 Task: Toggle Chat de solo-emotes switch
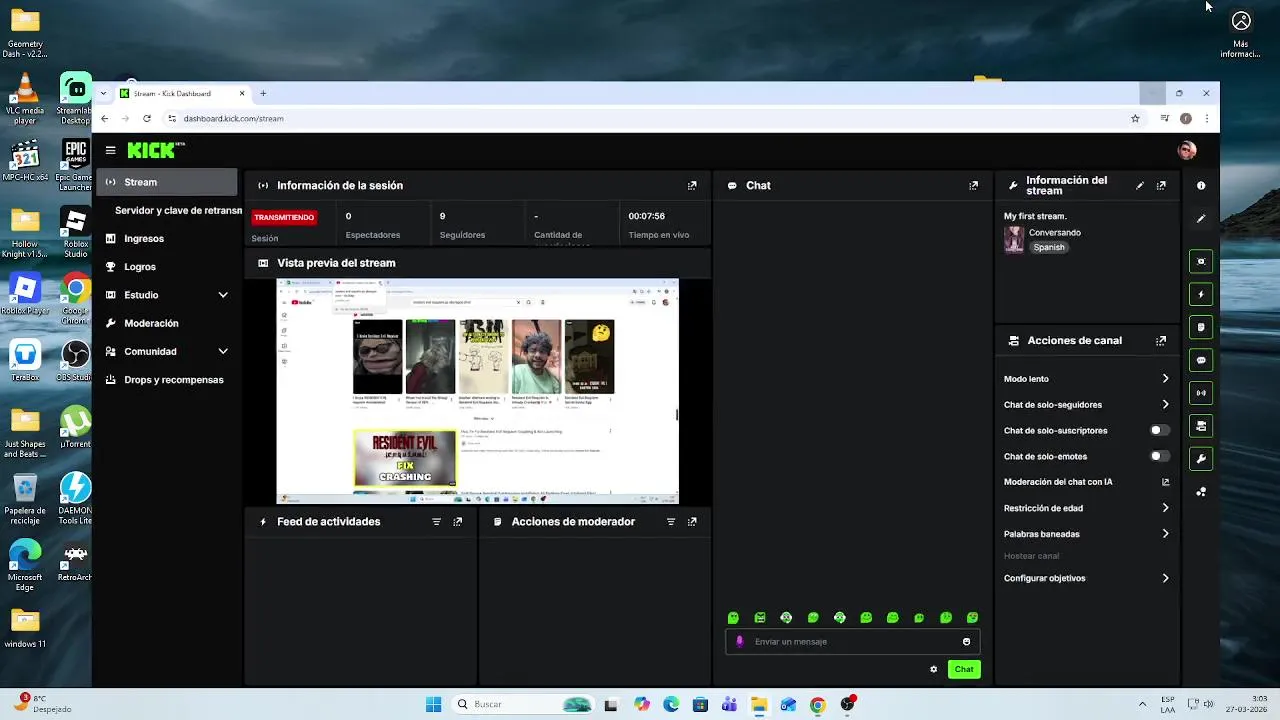1159,456
